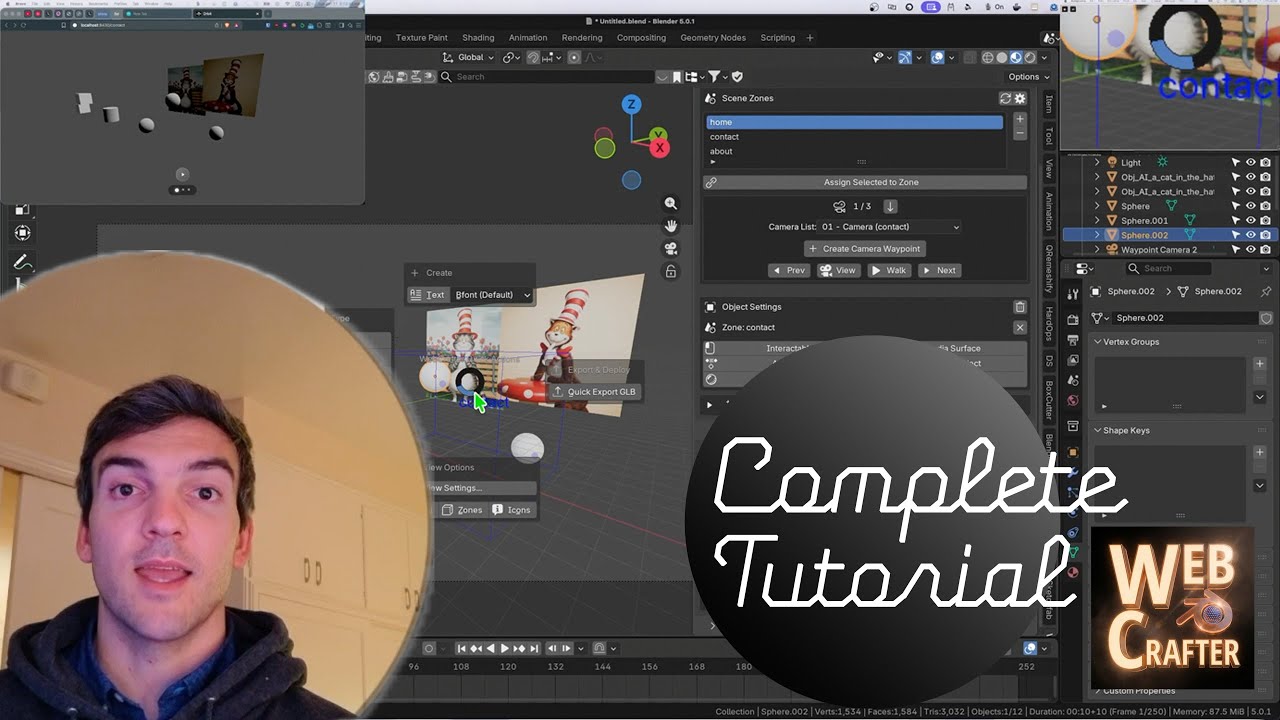
Task: Open the Options dropdown
Action: [x=1028, y=76]
